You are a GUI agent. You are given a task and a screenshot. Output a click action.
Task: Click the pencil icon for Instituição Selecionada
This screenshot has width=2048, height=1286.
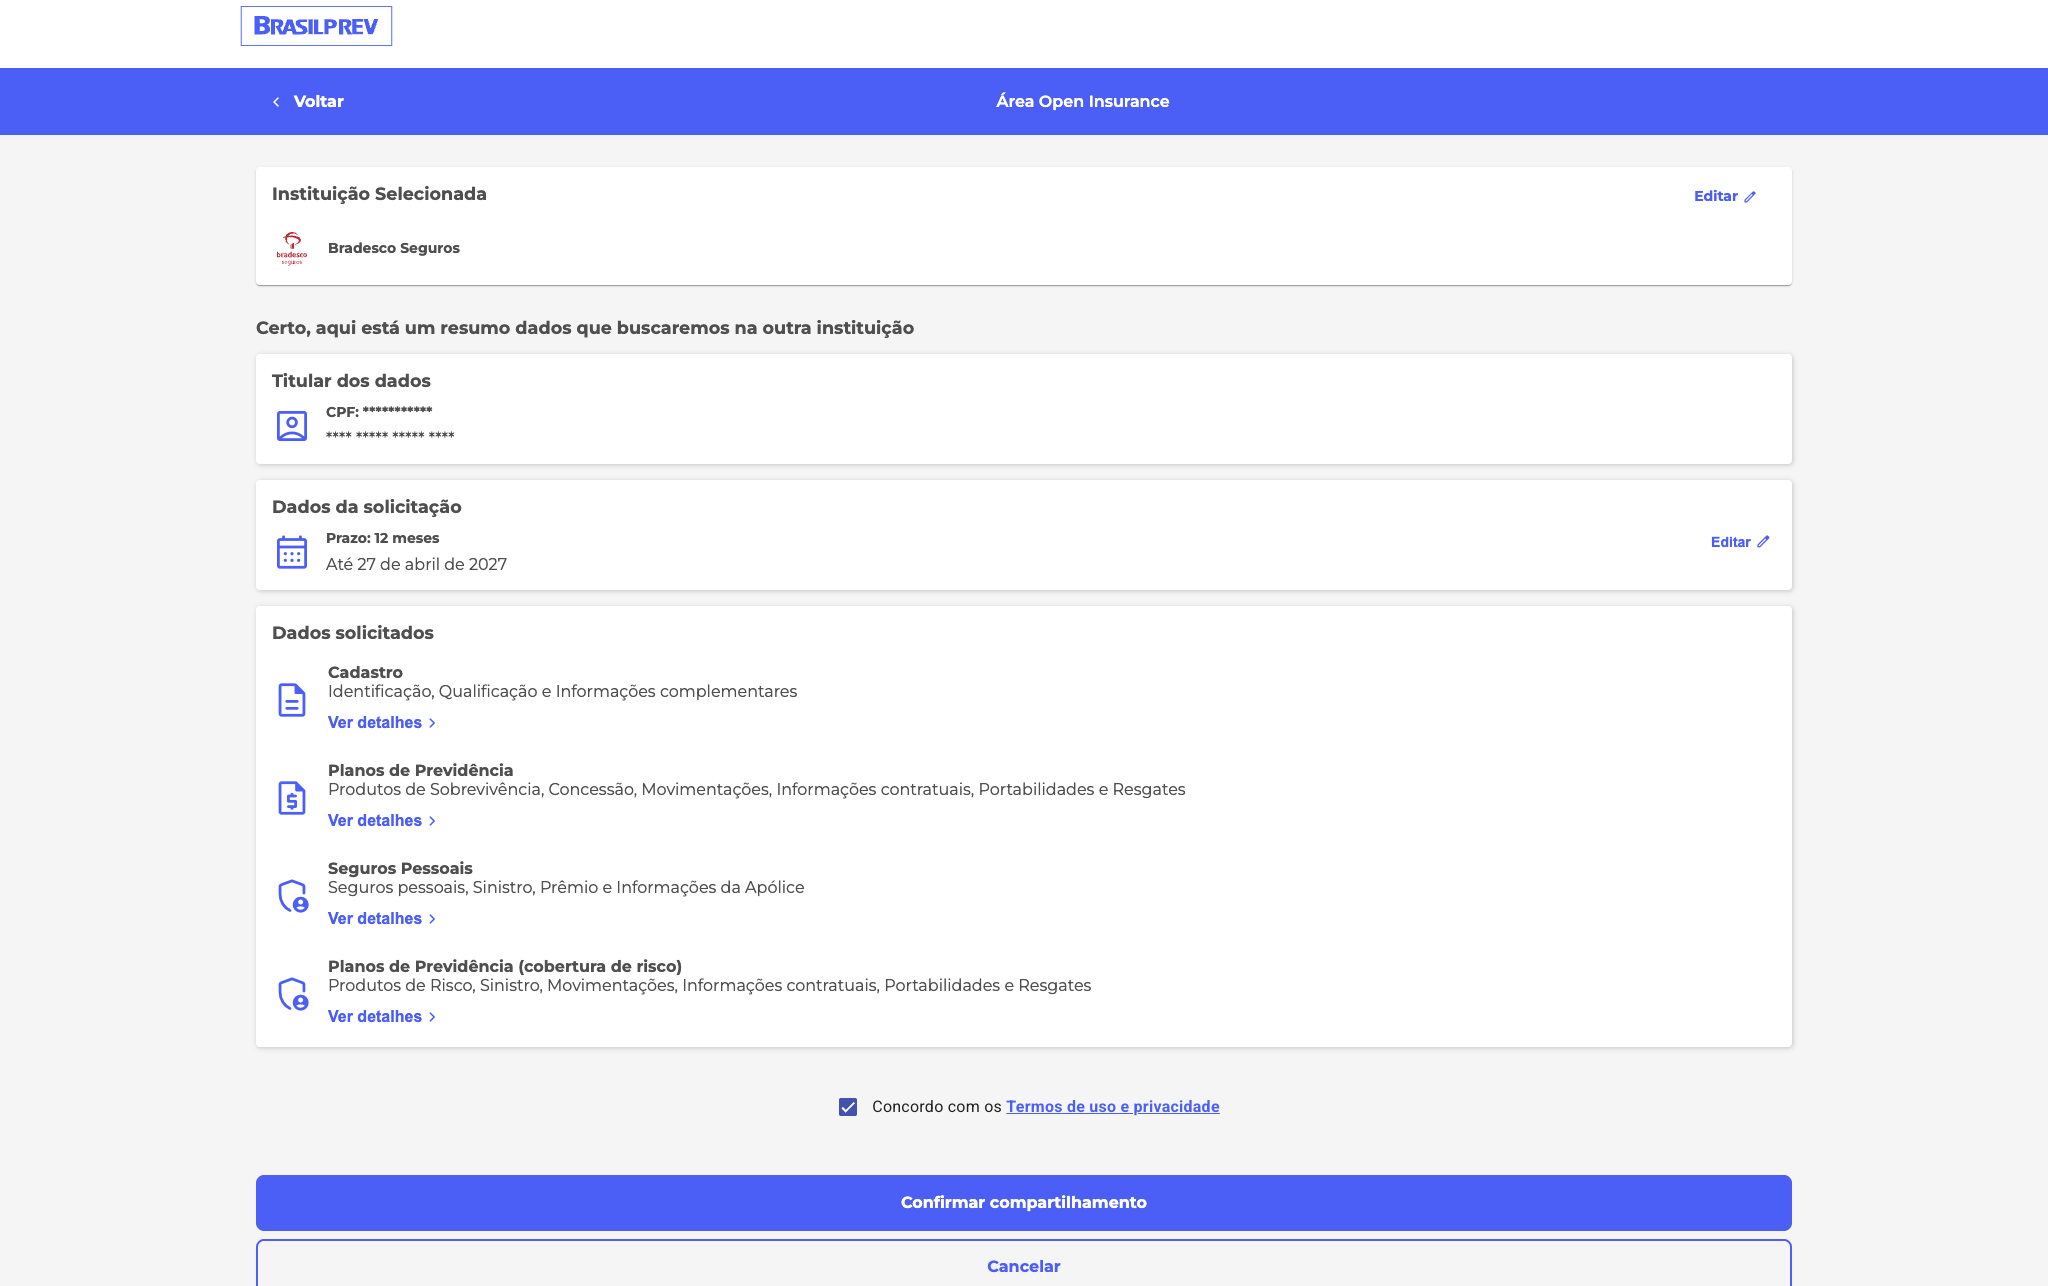pos(1750,197)
